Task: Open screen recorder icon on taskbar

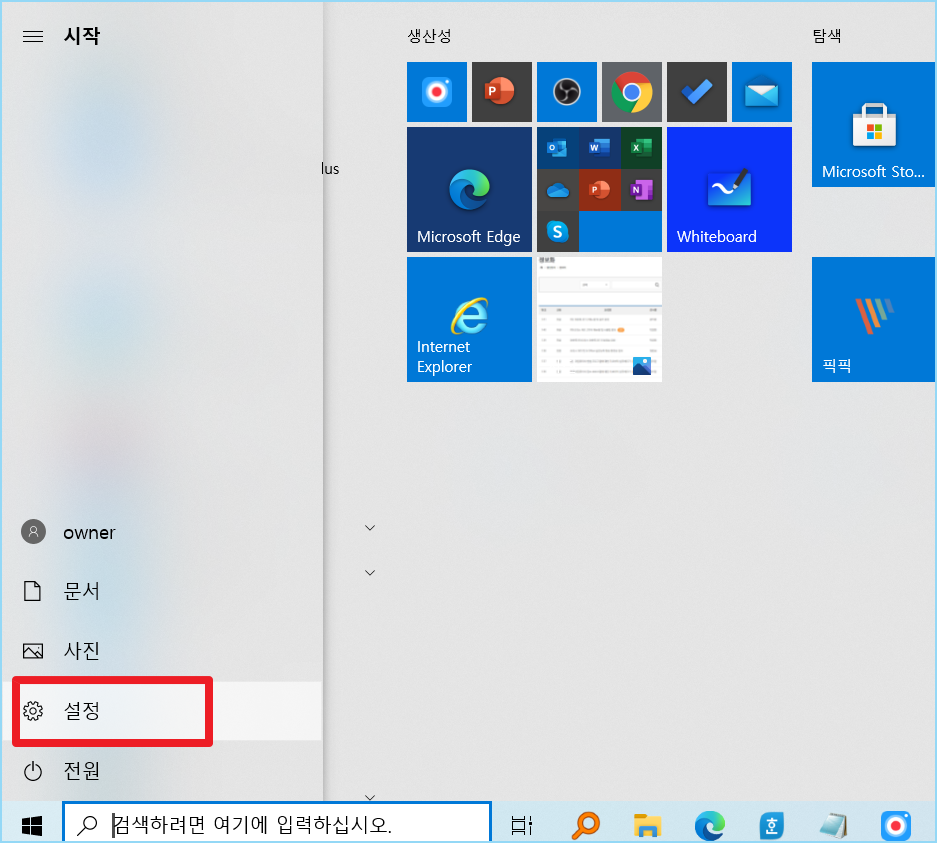Action: 896,826
